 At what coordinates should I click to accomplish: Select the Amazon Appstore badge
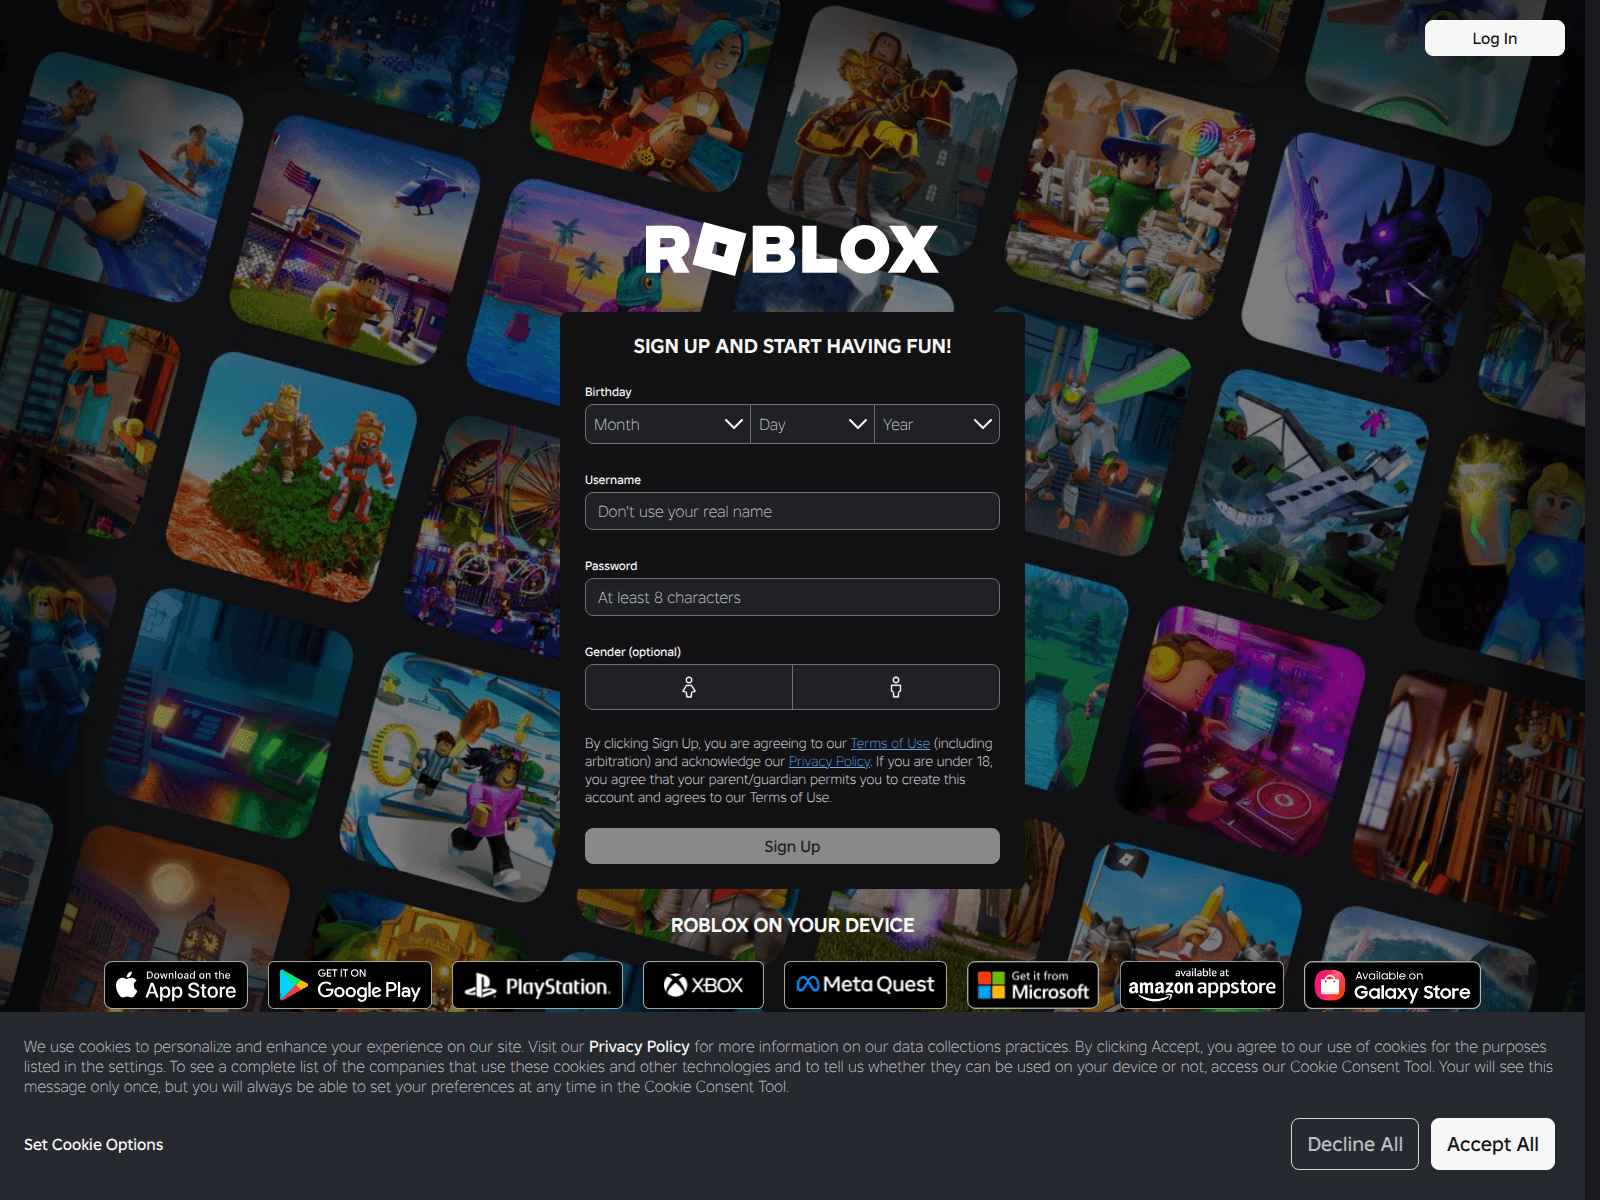[1201, 985]
